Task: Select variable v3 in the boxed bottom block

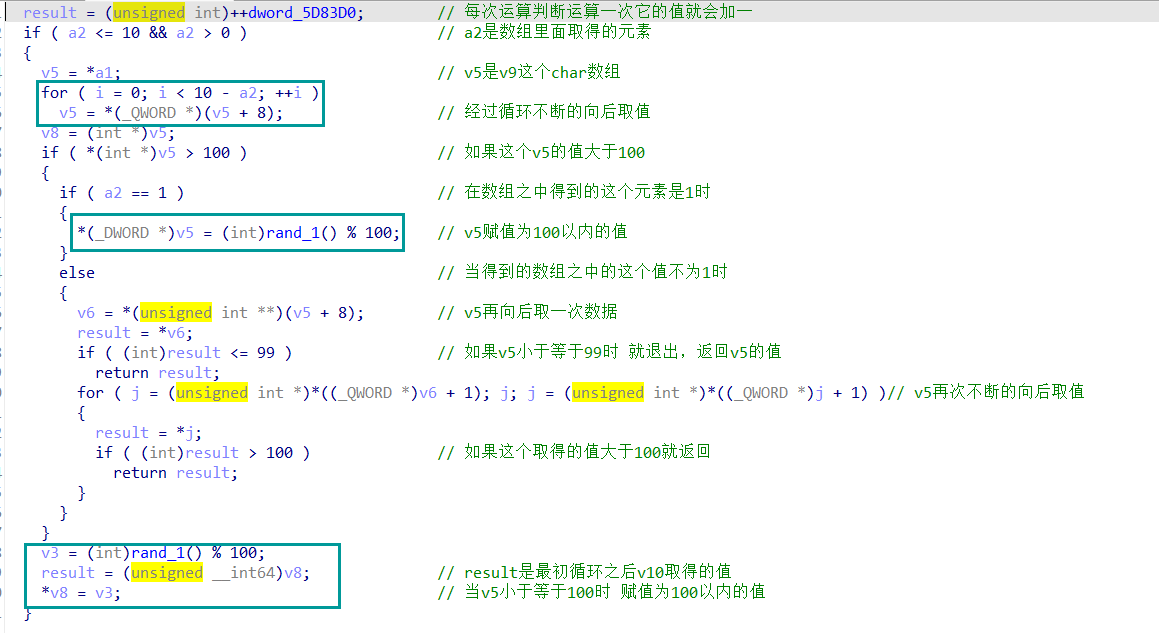Action: pyautogui.click(x=47, y=552)
